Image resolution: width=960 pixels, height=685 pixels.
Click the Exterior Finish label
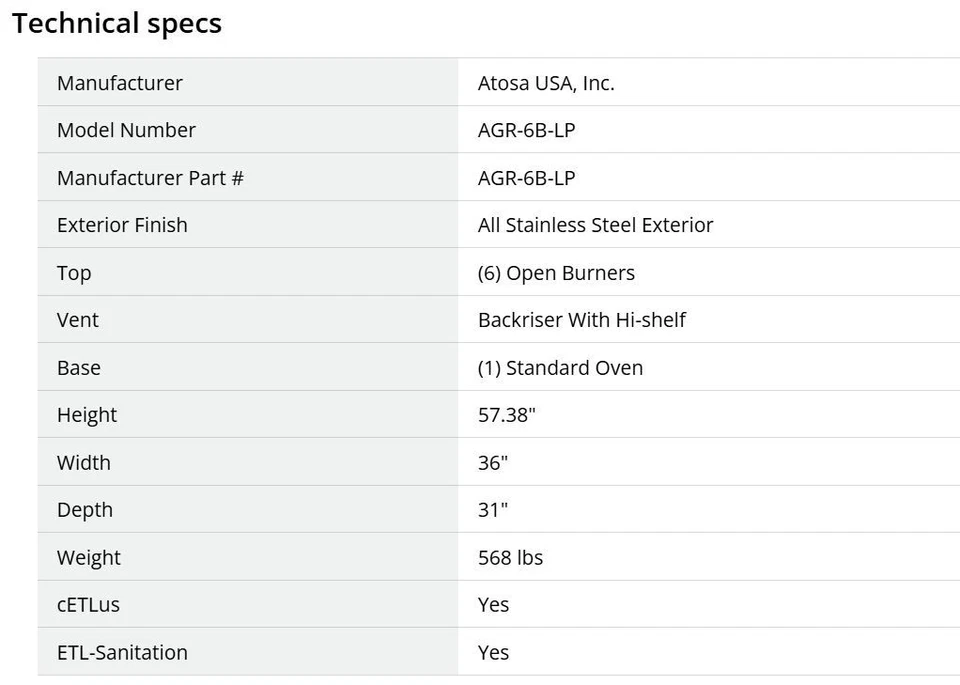(x=122, y=225)
